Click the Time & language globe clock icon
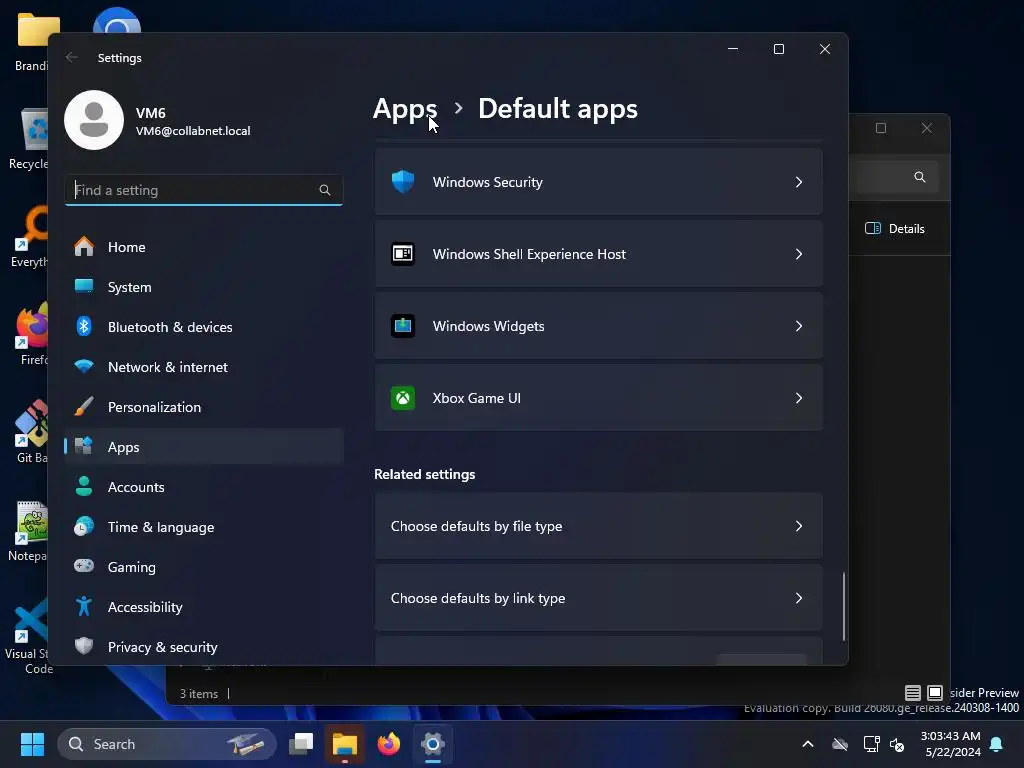Viewport: 1024px width, 768px height. pos(84,526)
